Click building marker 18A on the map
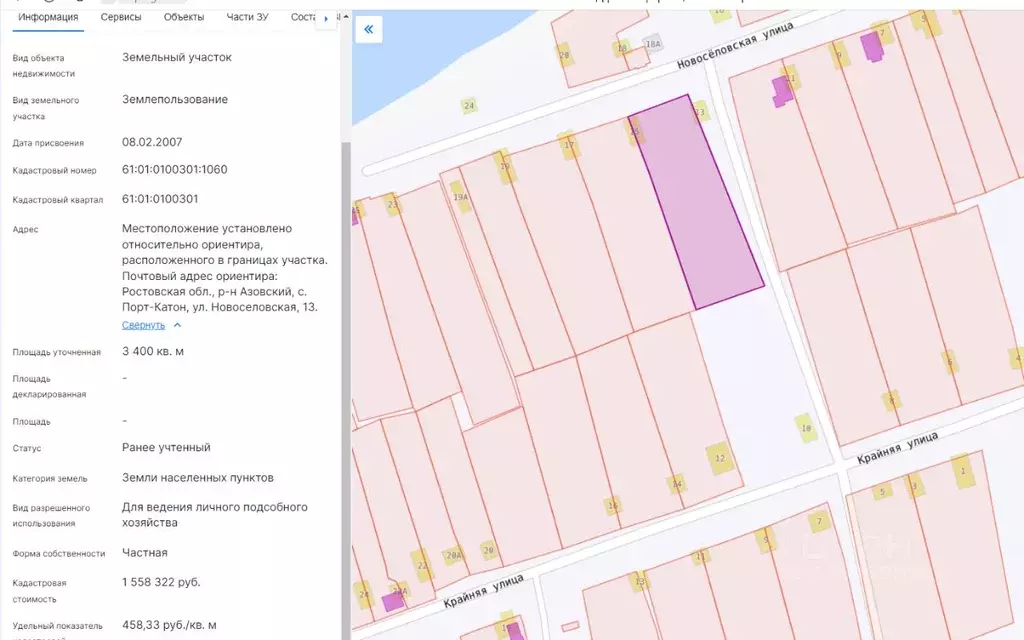 653,44
